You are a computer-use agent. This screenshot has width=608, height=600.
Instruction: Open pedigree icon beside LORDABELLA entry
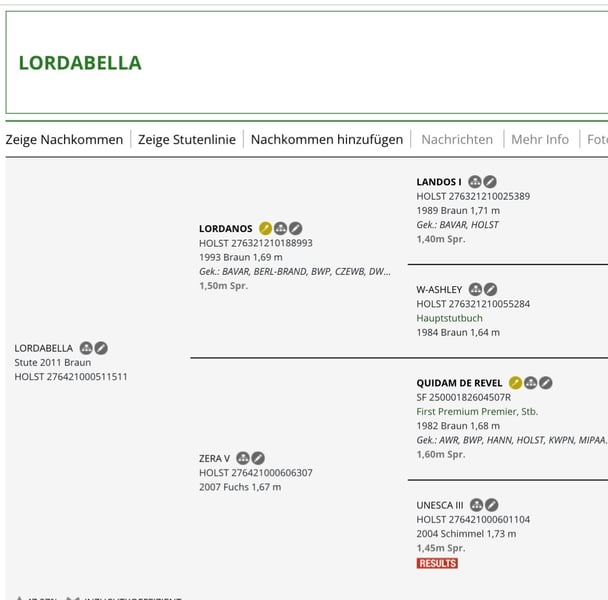point(86,348)
